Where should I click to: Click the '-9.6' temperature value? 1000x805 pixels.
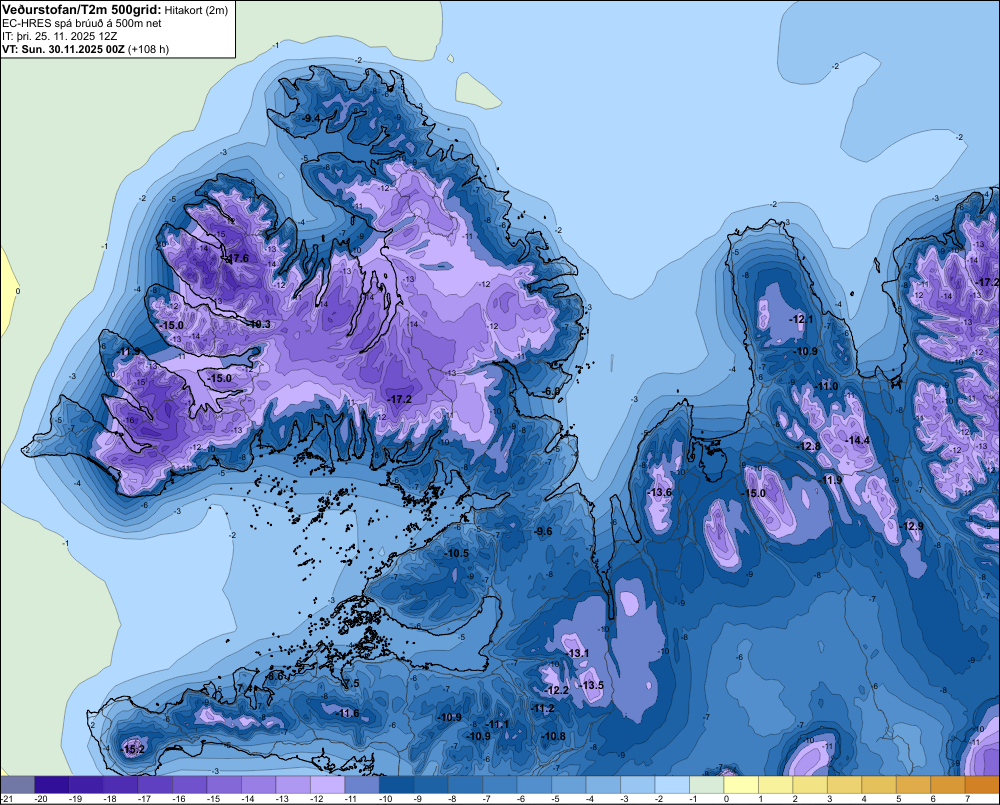tap(543, 531)
